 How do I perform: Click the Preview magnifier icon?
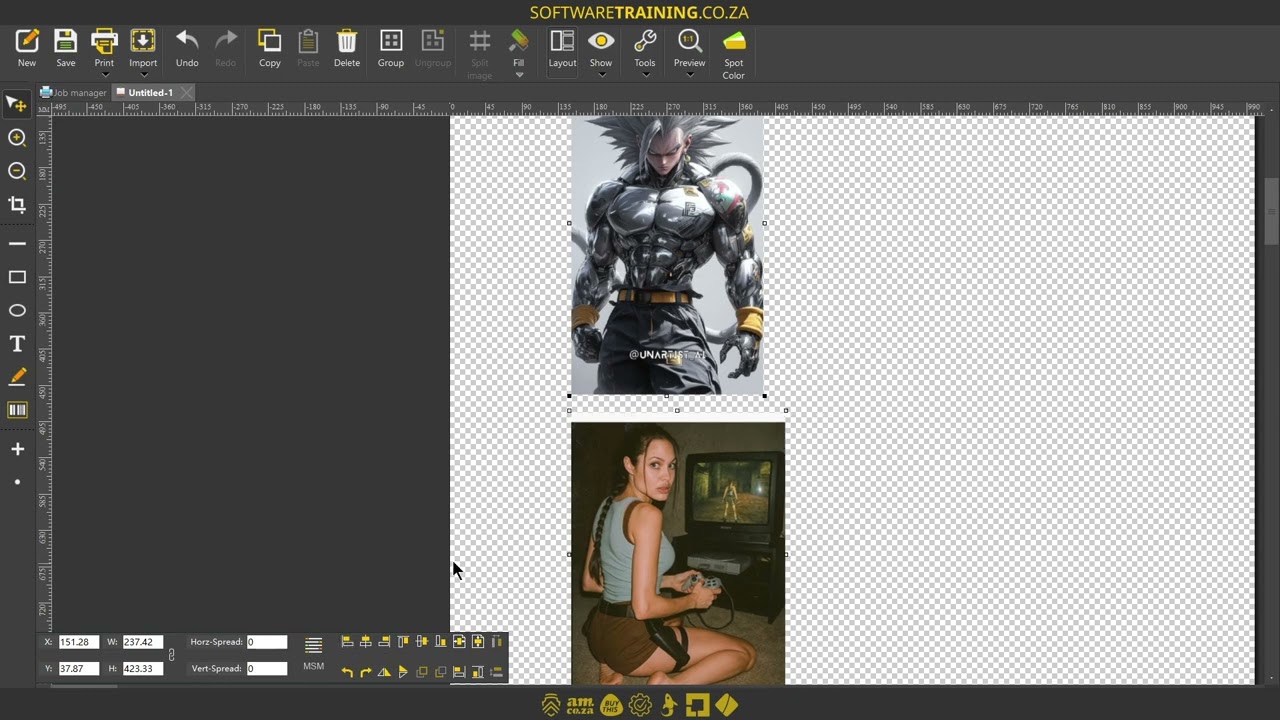(x=689, y=41)
